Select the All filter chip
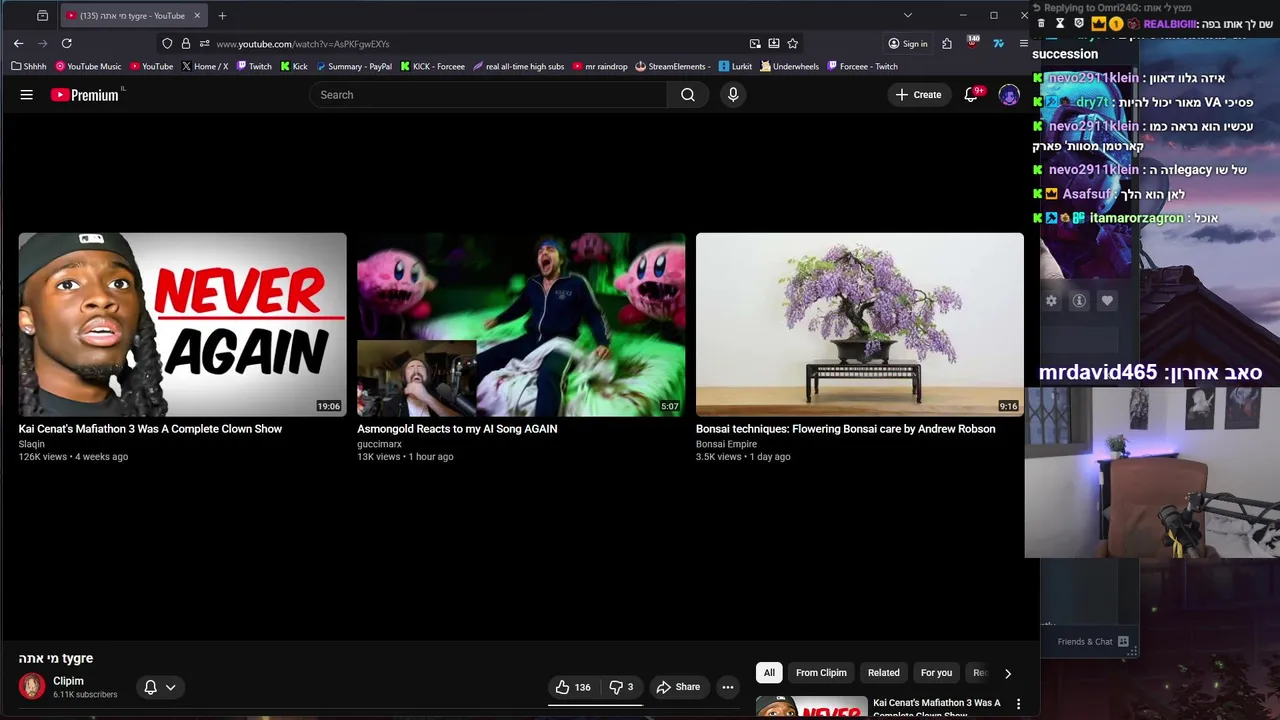 [769, 673]
